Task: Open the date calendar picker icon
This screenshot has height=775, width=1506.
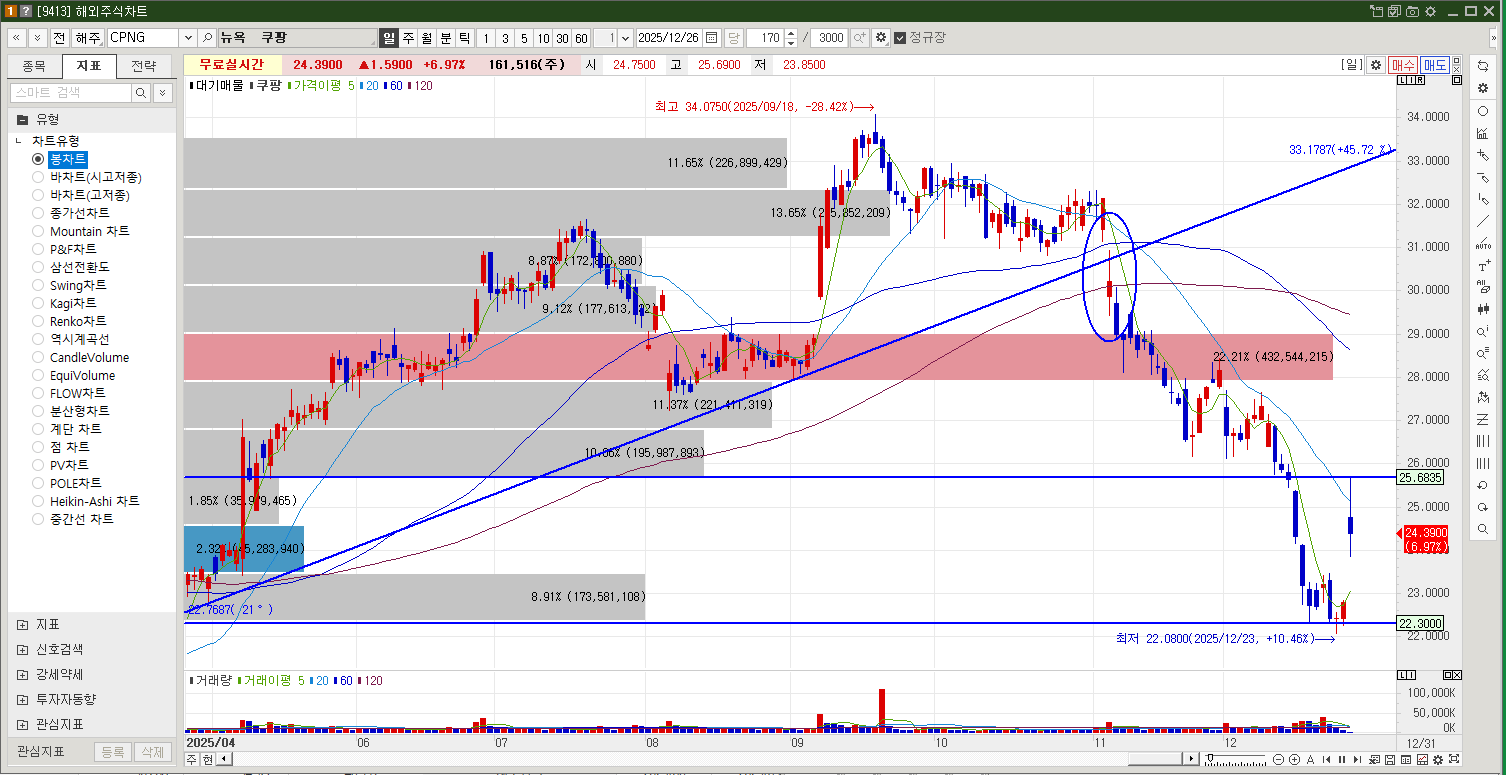Action: (x=711, y=37)
